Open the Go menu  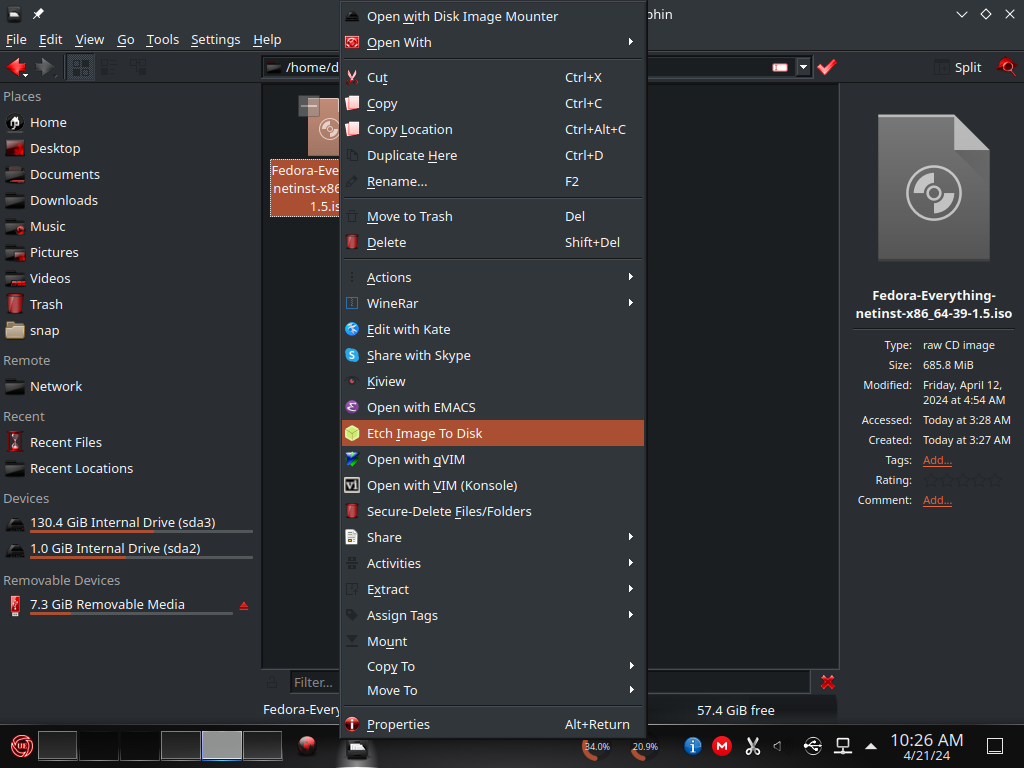125,39
